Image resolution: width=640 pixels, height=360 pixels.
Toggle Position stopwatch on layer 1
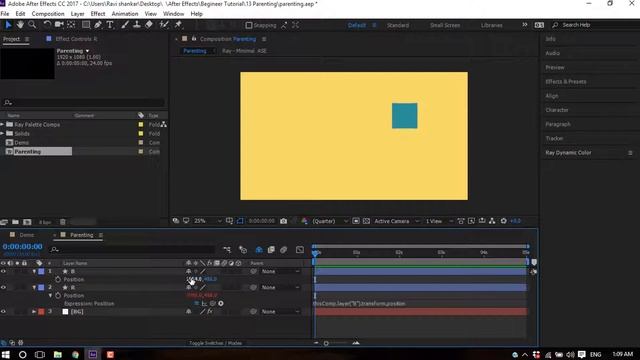tap(58, 280)
